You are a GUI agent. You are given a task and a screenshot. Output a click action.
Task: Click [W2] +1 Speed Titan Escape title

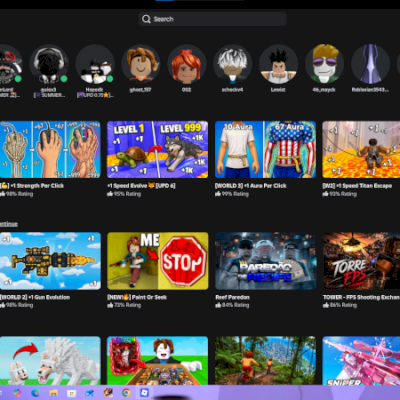coord(357,186)
